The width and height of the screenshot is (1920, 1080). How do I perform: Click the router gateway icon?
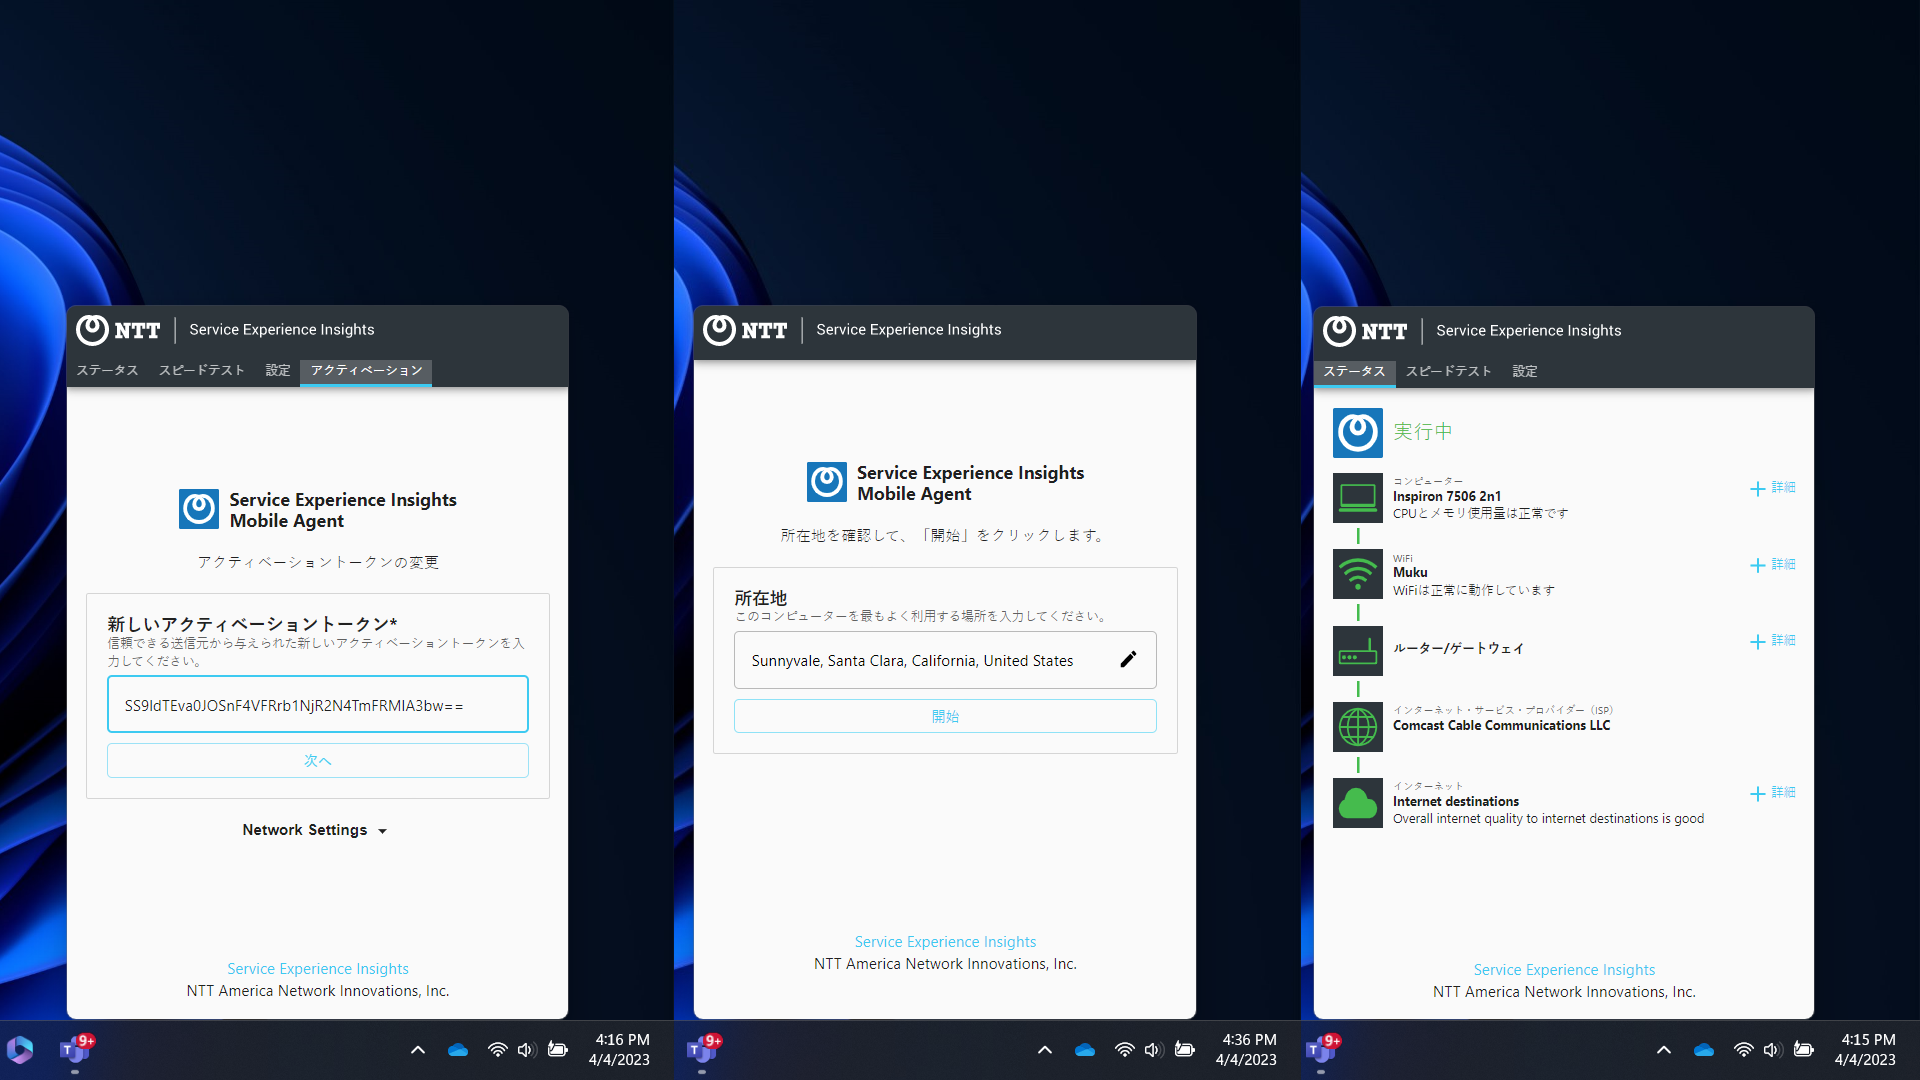pyautogui.click(x=1358, y=651)
